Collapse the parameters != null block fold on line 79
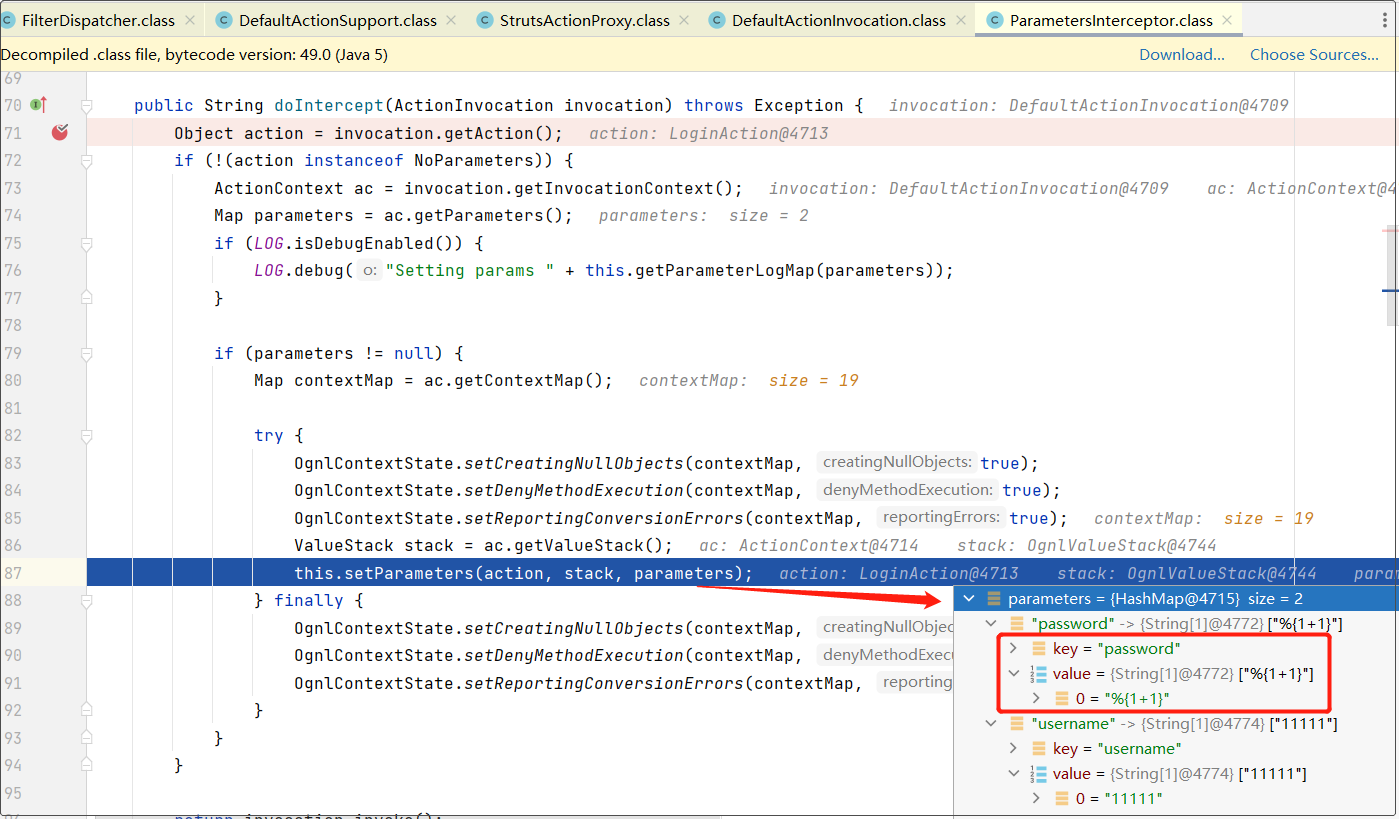Image resolution: width=1399 pixels, height=819 pixels. pyautogui.click(x=87, y=353)
